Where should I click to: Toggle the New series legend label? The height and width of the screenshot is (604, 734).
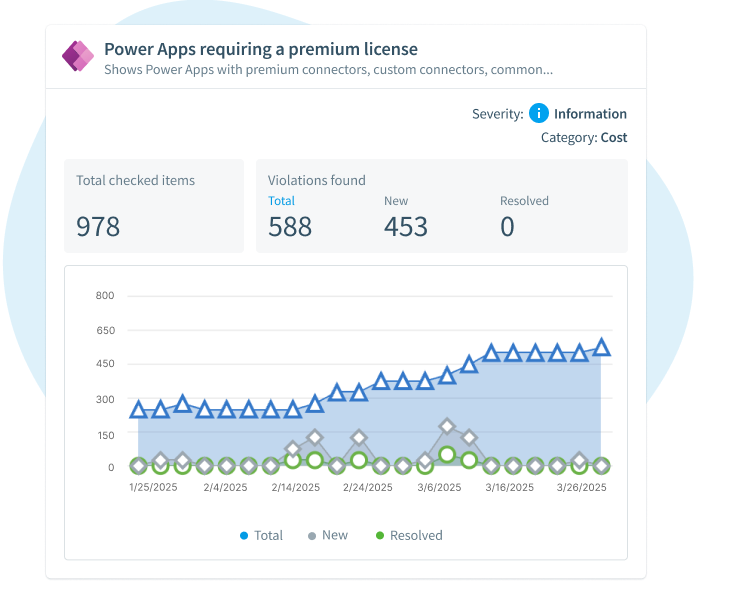335,536
